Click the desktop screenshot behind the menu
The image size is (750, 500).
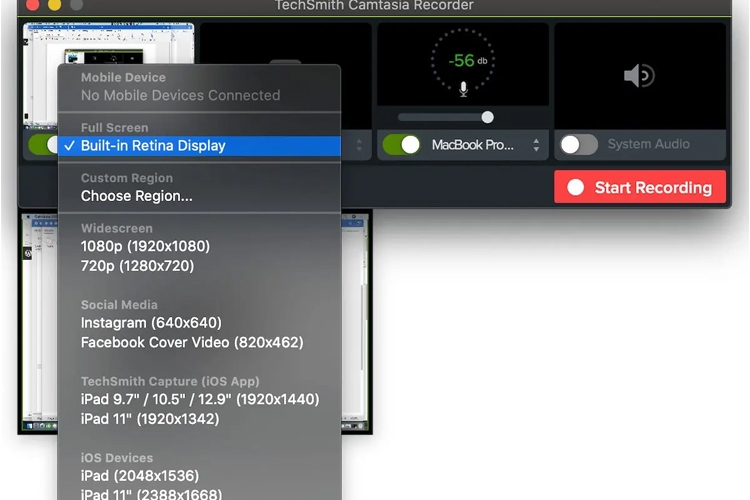356,323
